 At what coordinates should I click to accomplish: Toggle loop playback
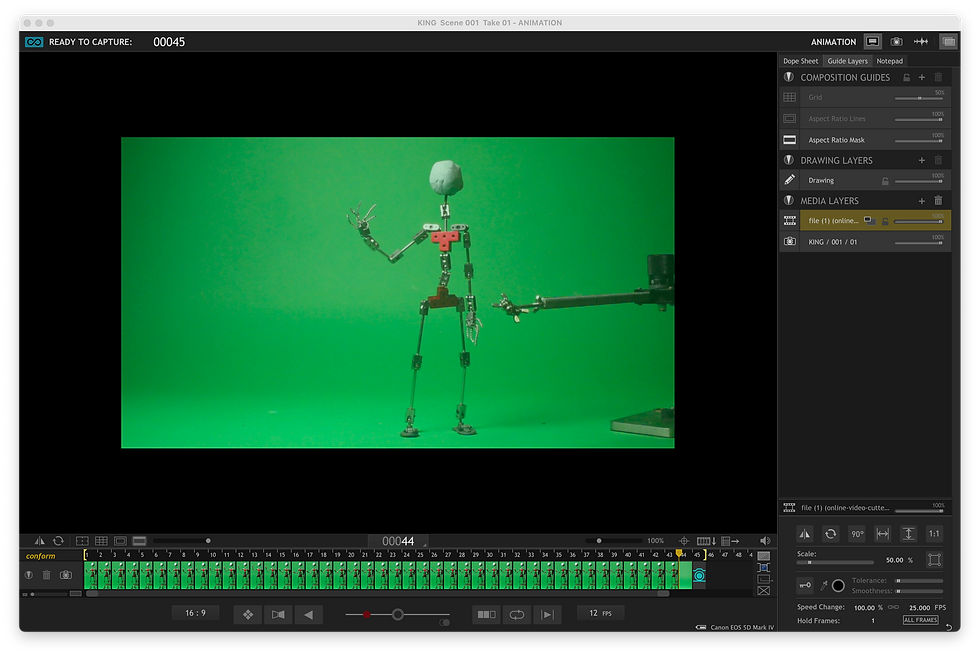click(x=516, y=615)
